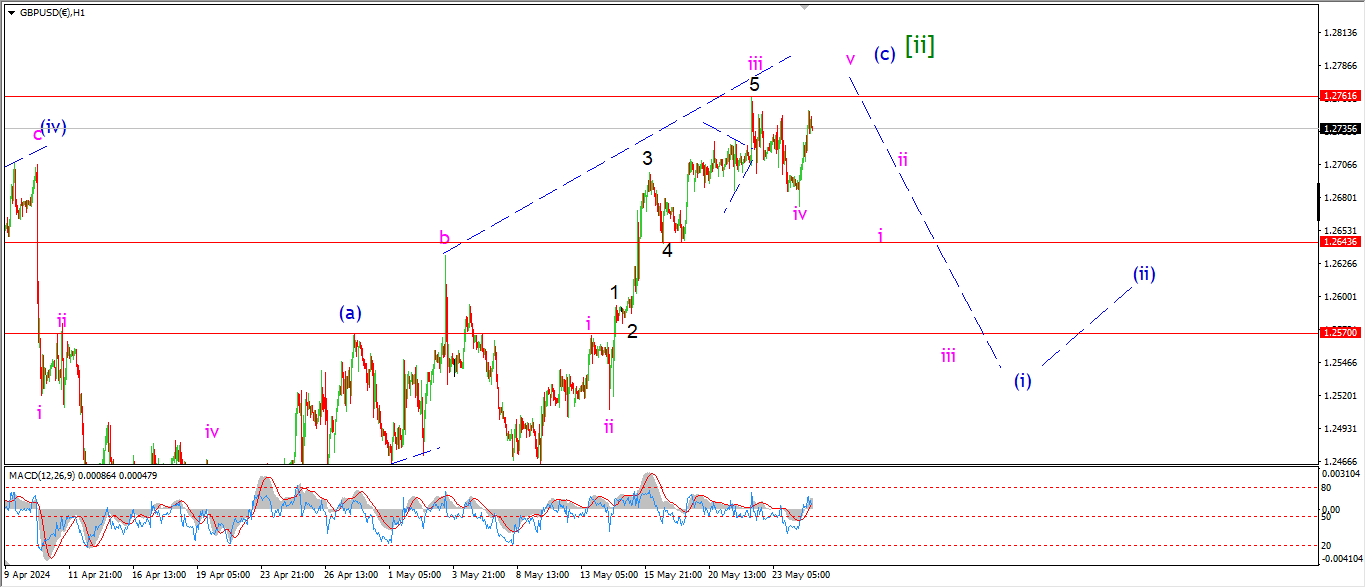Screen dimensions: 1366x588
Task: Click the 23 May 05:00 time axis label
Action: [x=802, y=575]
